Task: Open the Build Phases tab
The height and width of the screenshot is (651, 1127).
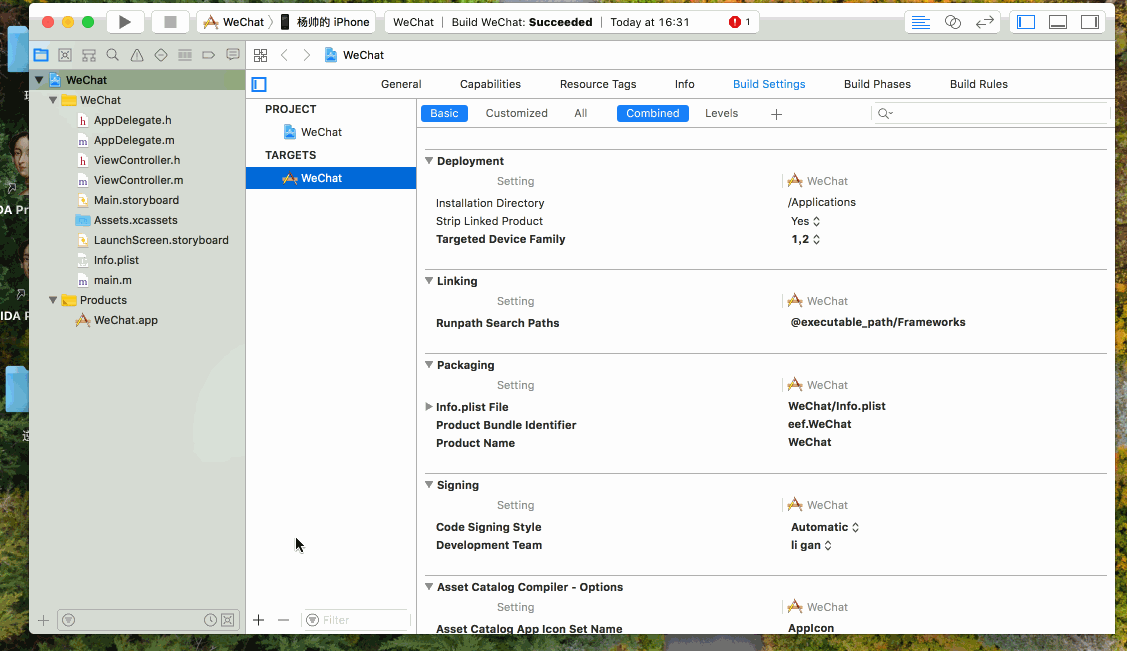Action: [877, 84]
